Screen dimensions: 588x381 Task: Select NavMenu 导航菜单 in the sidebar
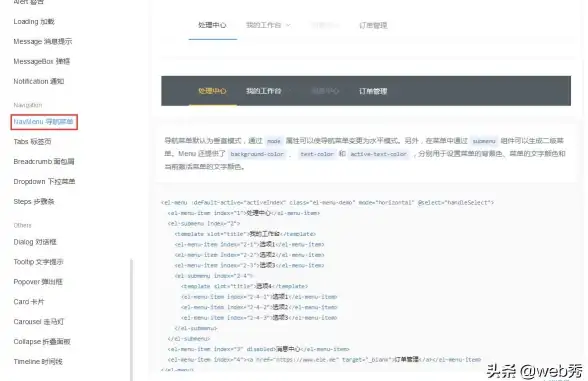pyautogui.click(x=44, y=122)
